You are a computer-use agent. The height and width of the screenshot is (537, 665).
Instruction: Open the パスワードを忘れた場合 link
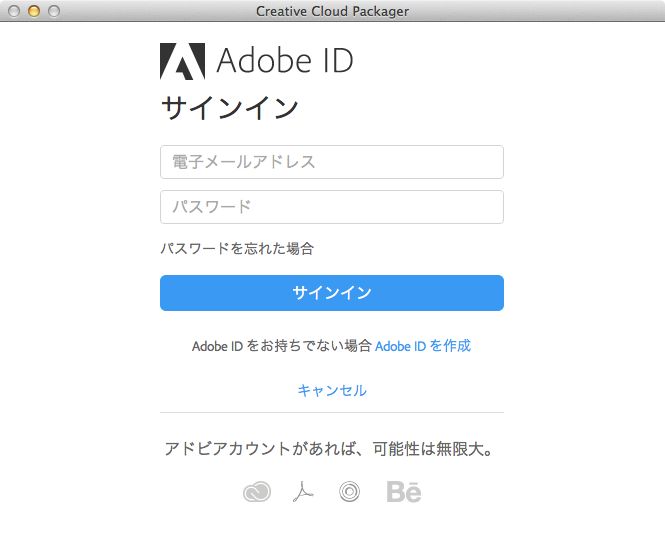coord(237,248)
